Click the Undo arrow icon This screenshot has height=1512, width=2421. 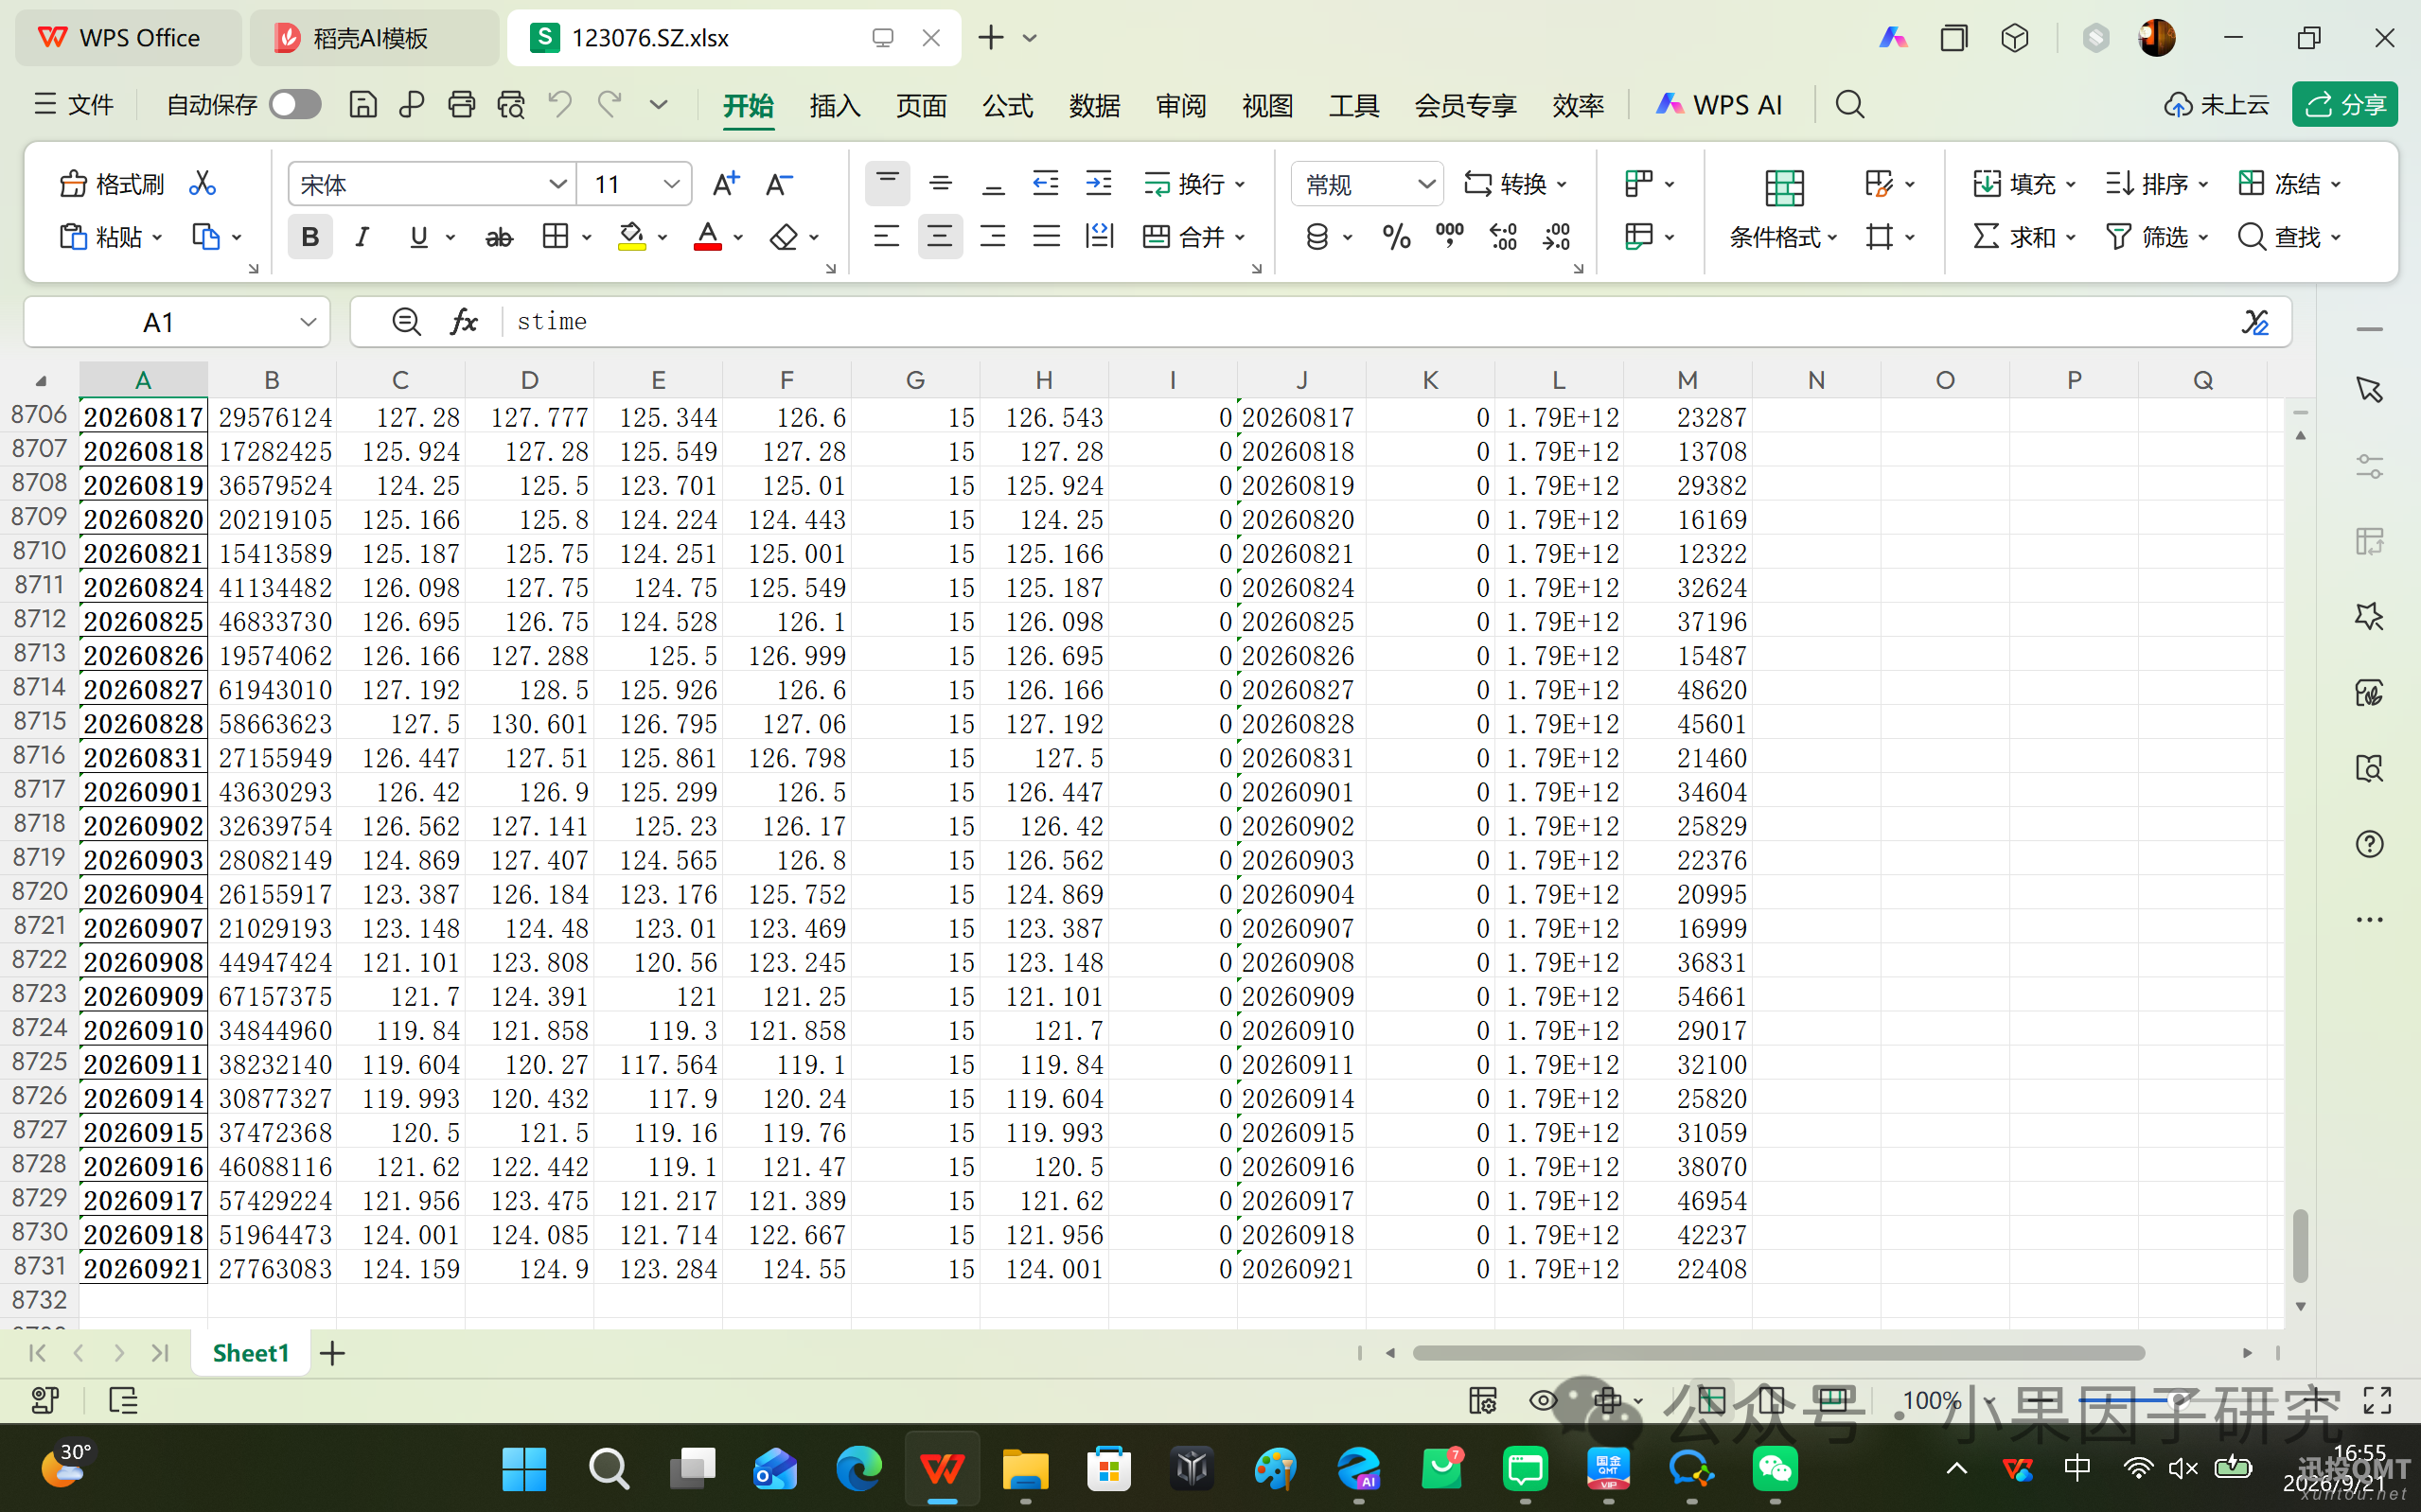click(560, 104)
